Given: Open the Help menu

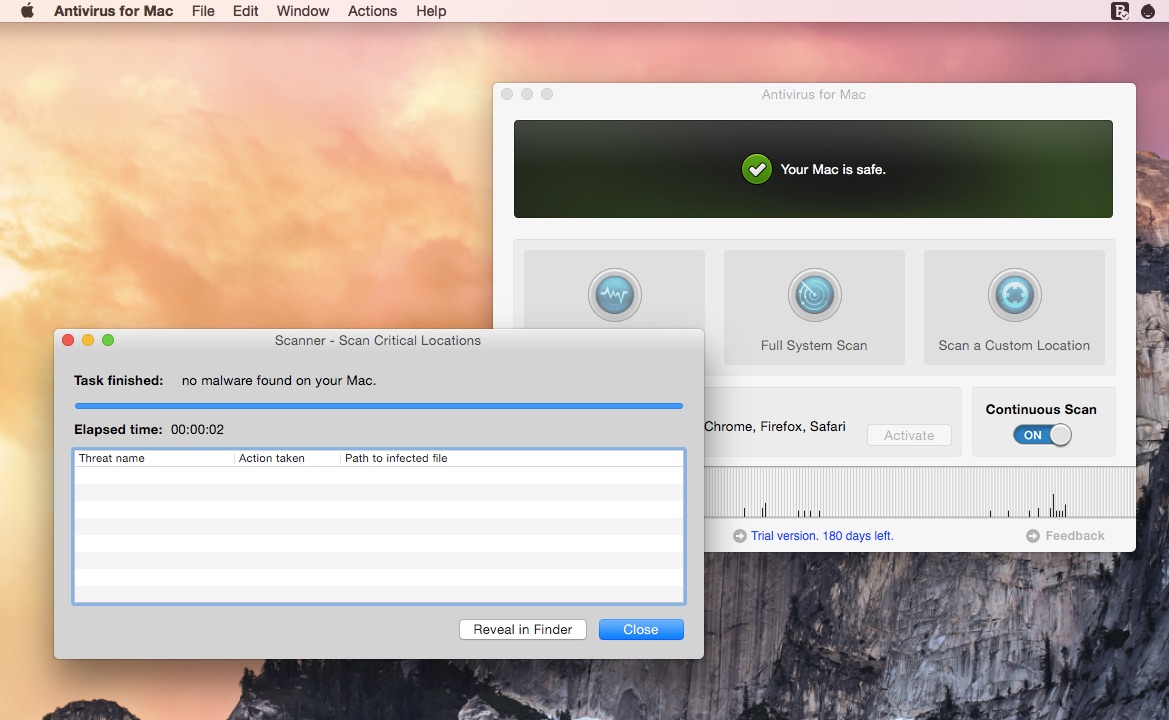Looking at the screenshot, I should point(431,11).
